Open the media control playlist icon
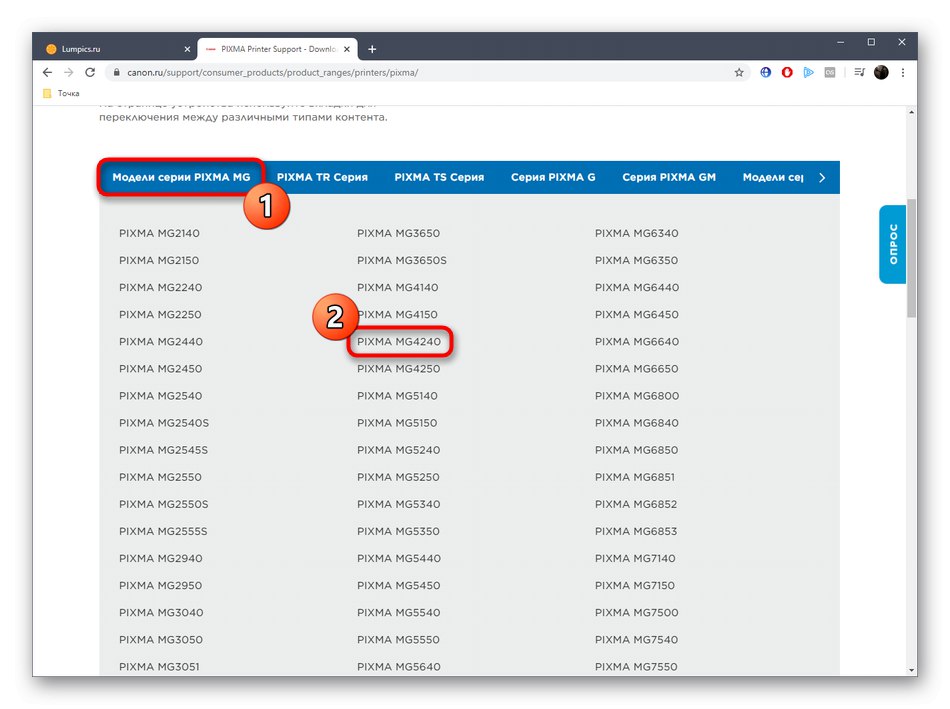The width and height of the screenshot is (950, 709). click(x=859, y=72)
